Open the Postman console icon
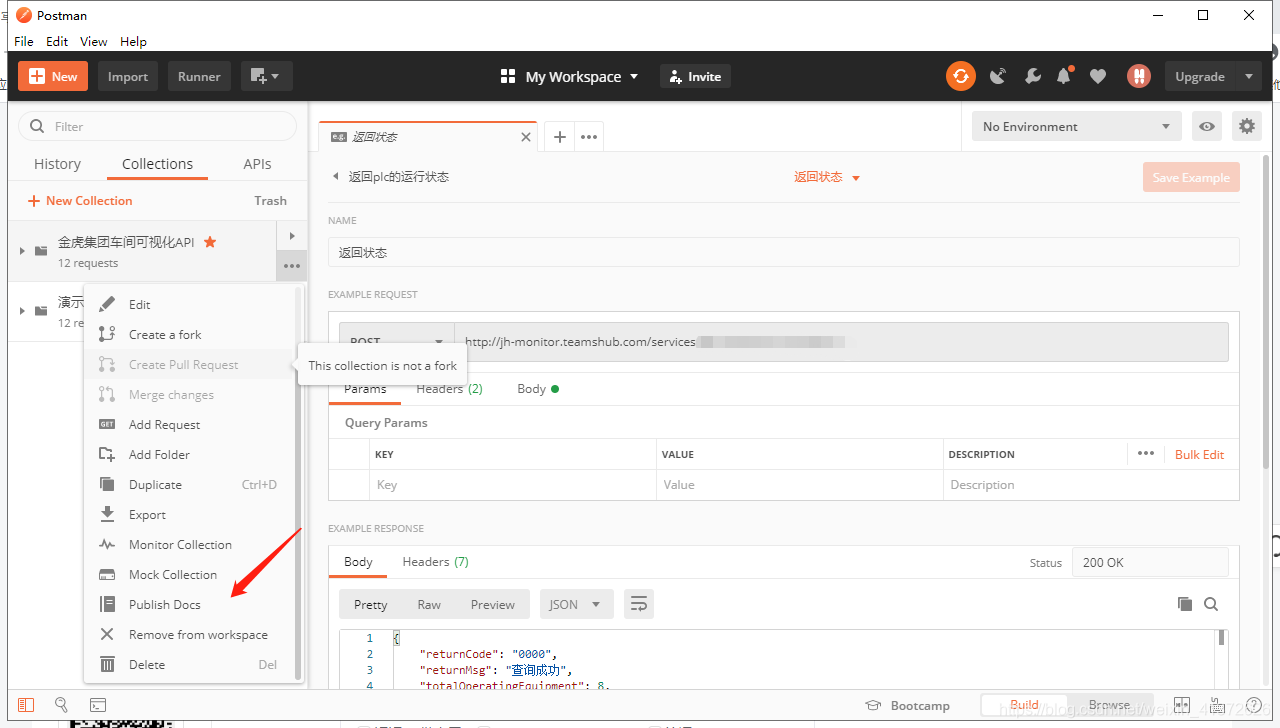The image size is (1280, 728). point(98,705)
